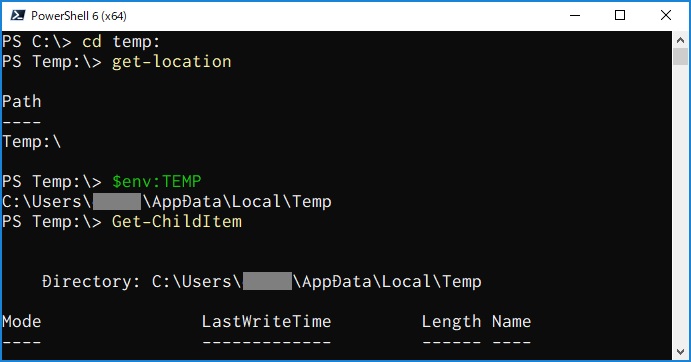
Task: Click the 'Mode' column header
Action: click(22, 321)
